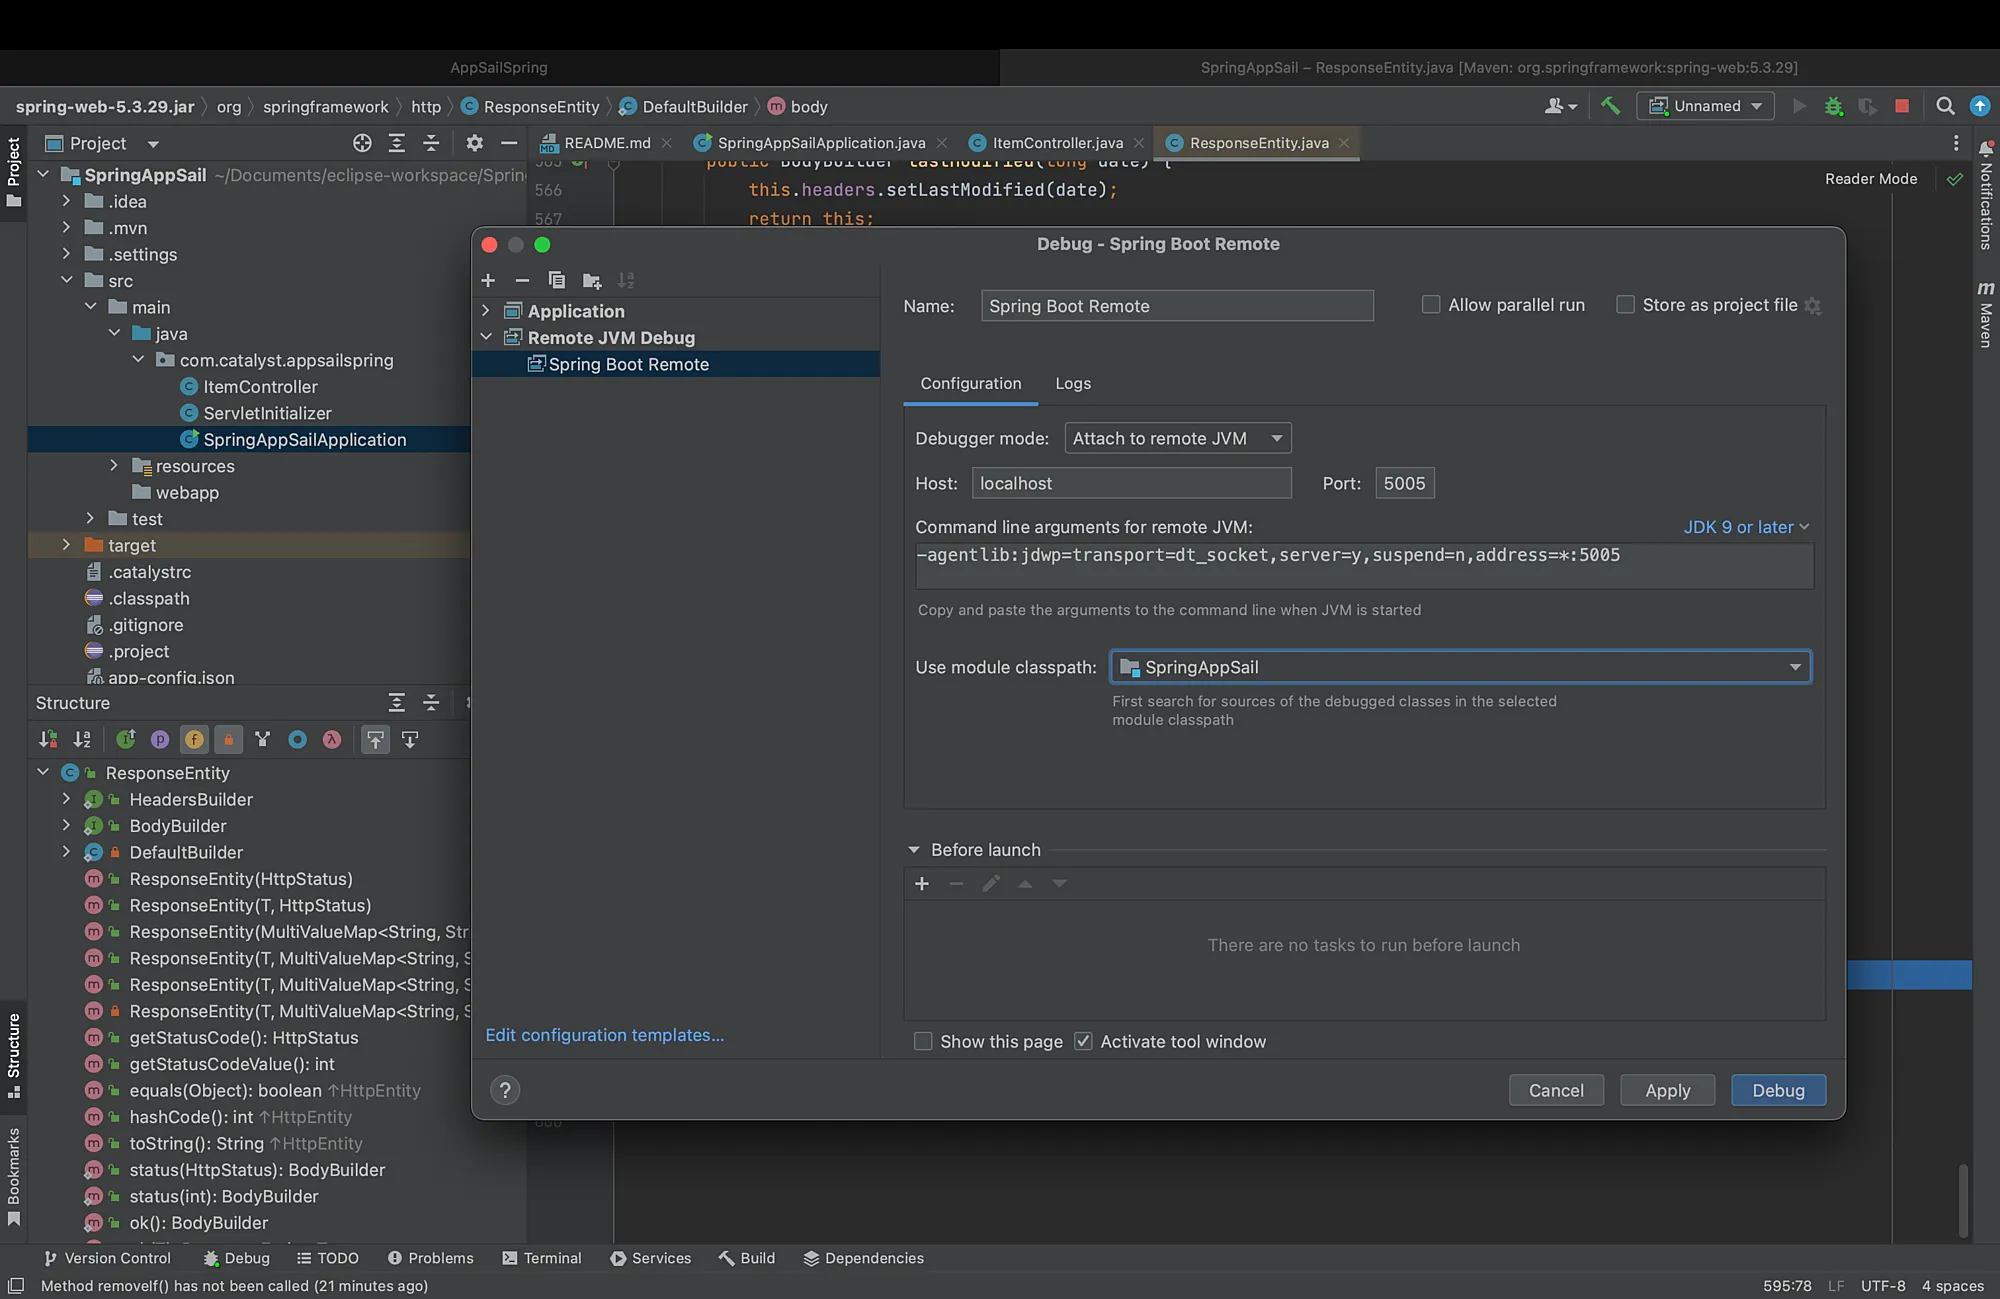Open the Notifications sidebar panel
The width and height of the screenshot is (2000, 1299).
tap(1986, 196)
